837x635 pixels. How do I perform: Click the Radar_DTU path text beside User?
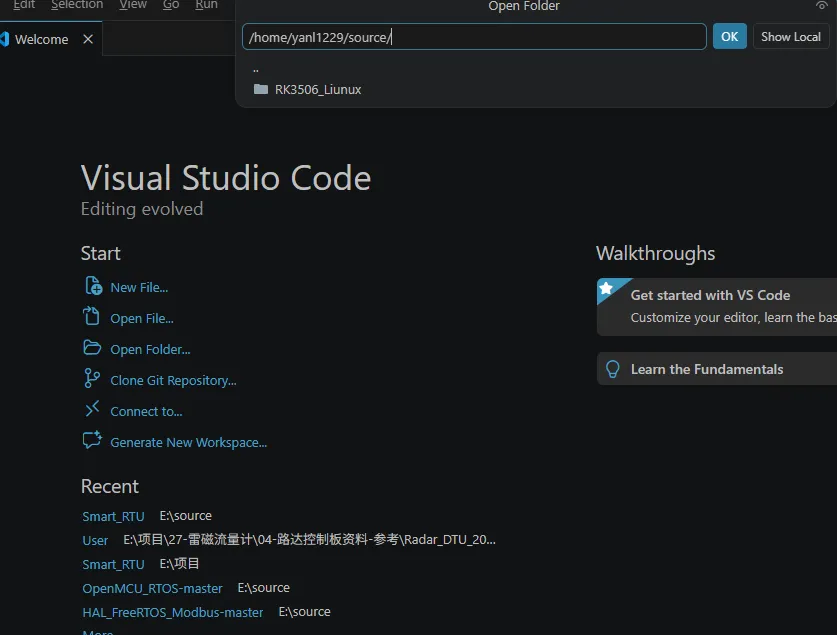(309, 539)
